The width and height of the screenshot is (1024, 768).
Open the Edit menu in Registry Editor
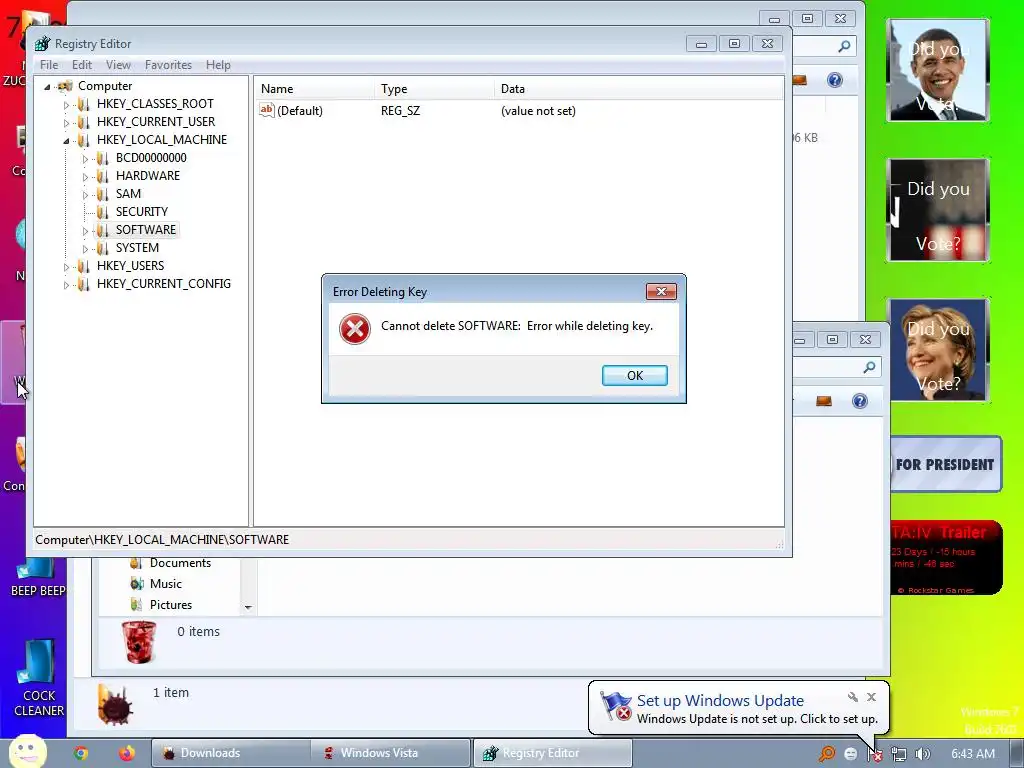point(82,65)
